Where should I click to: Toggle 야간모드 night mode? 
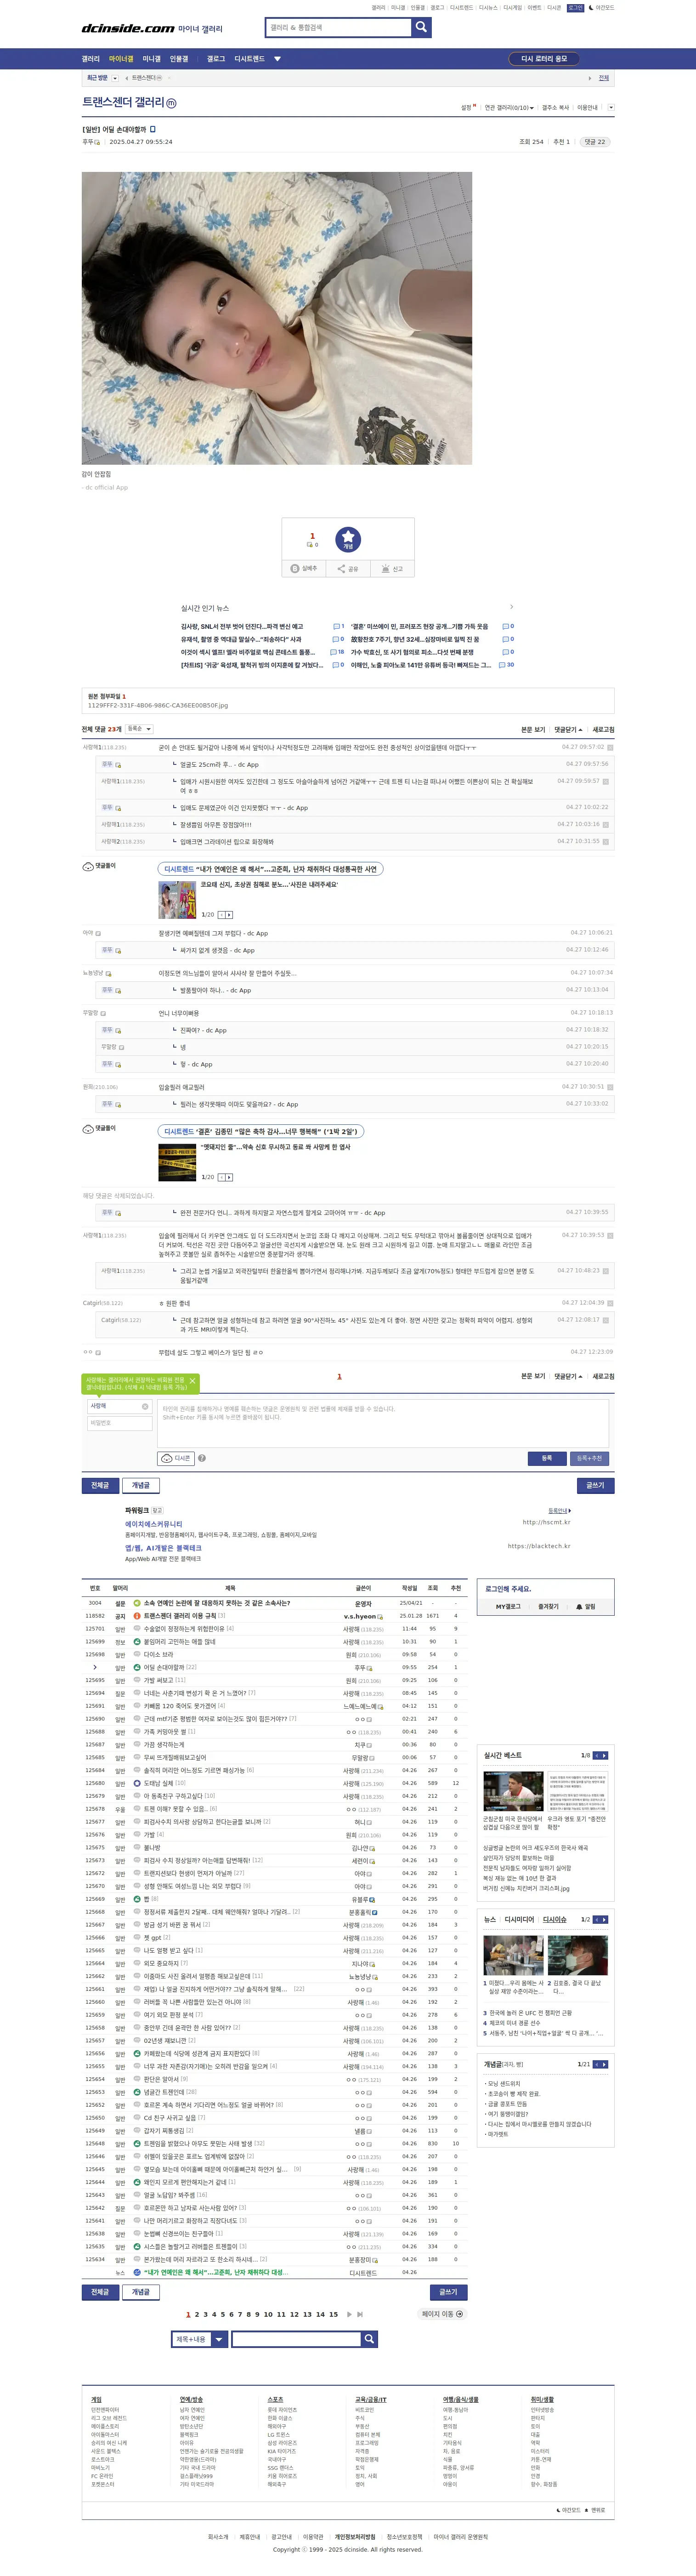click(602, 8)
